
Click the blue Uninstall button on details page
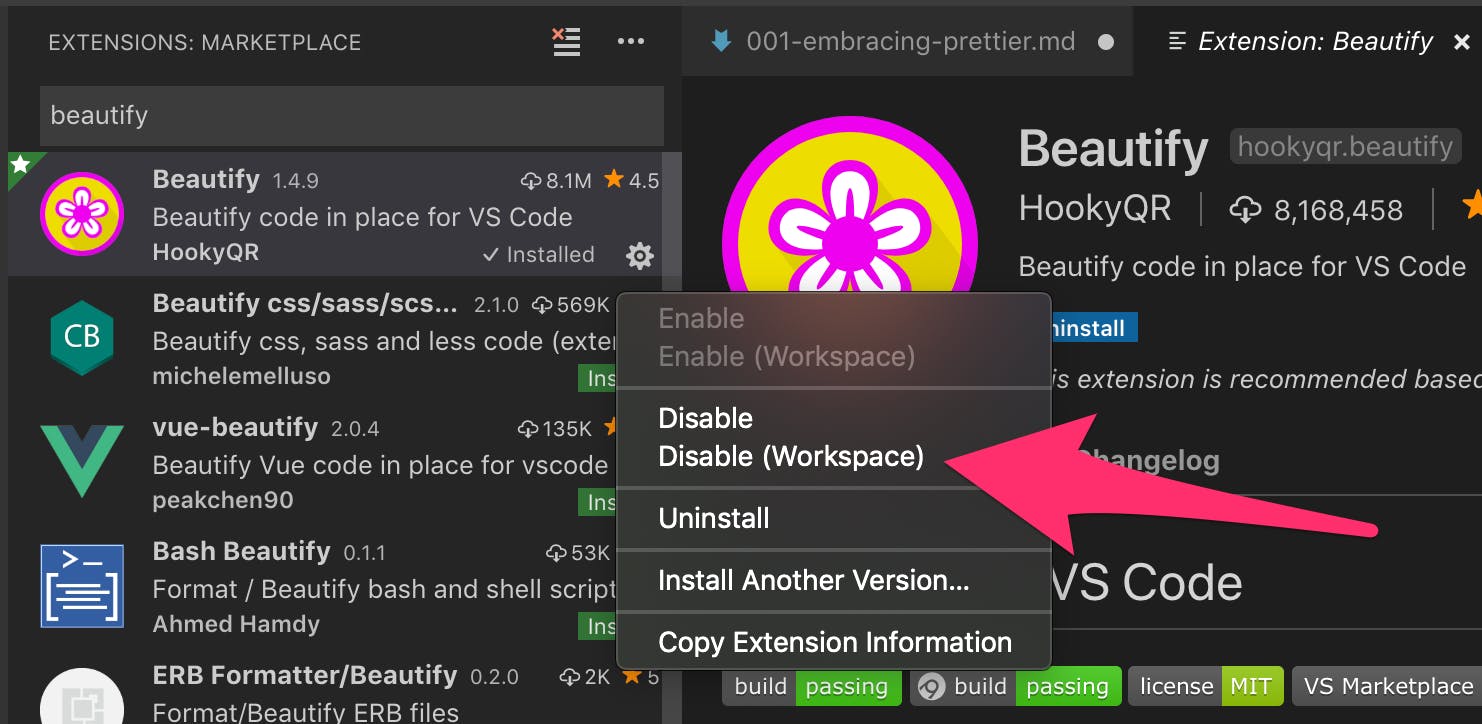1093,328
